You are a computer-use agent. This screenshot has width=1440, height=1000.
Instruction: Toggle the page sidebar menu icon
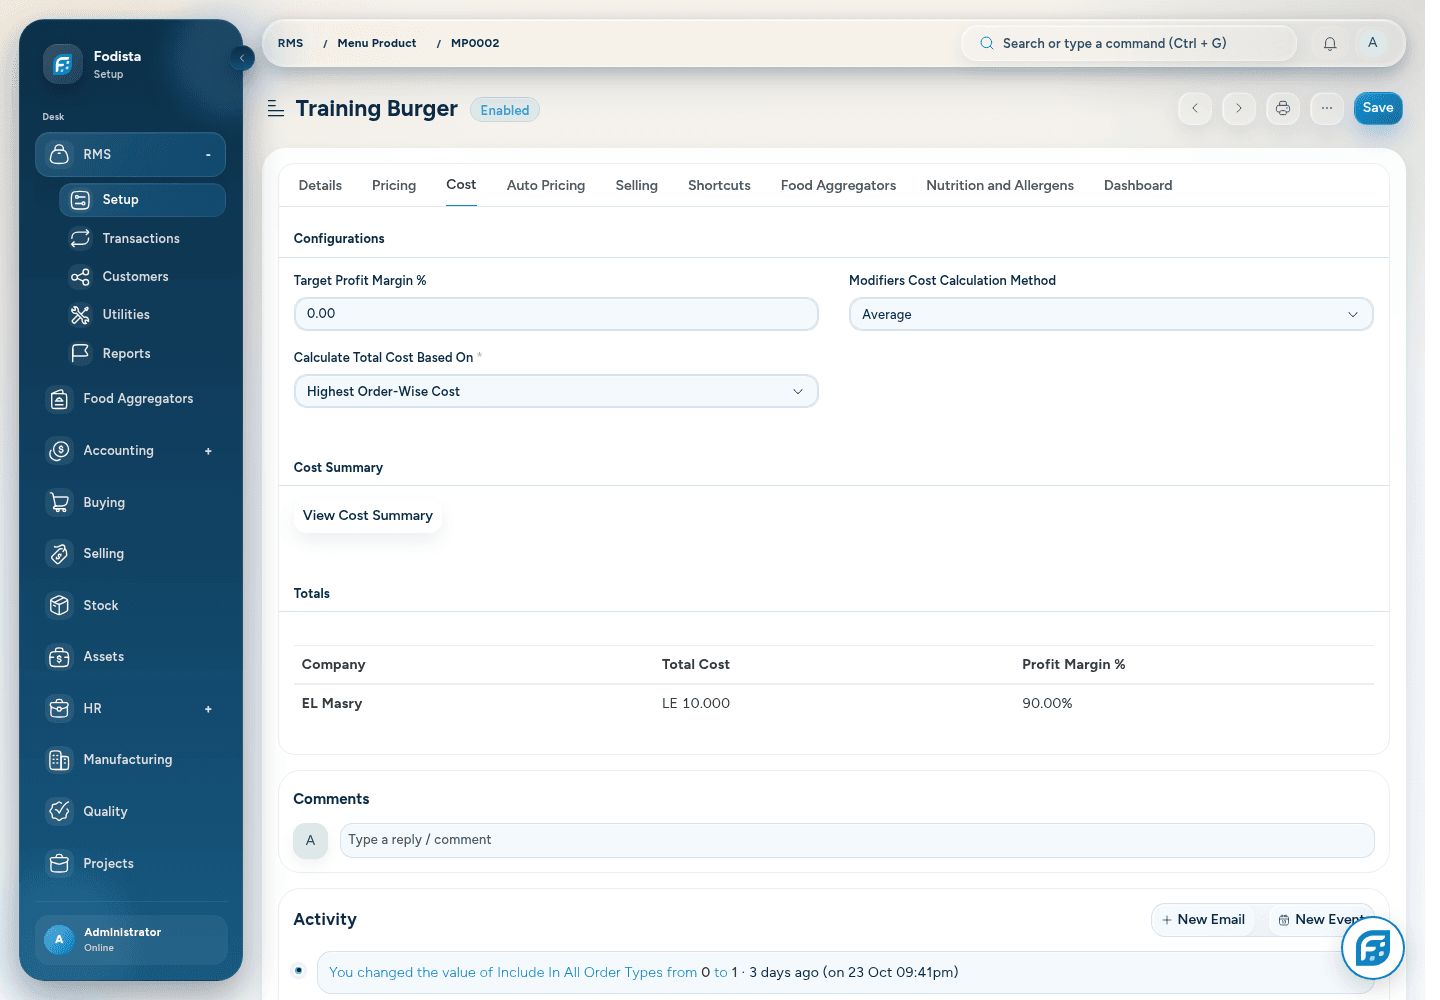(x=276, y=109)
